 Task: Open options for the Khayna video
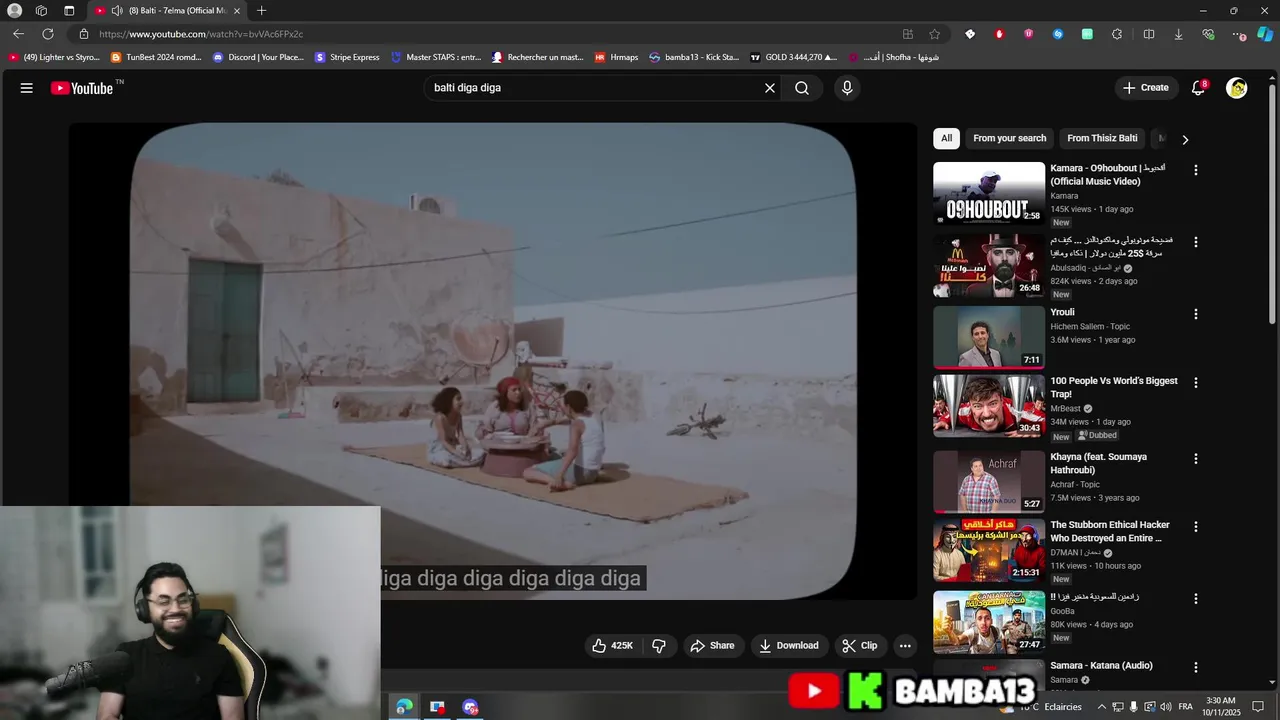[1195, 459]
